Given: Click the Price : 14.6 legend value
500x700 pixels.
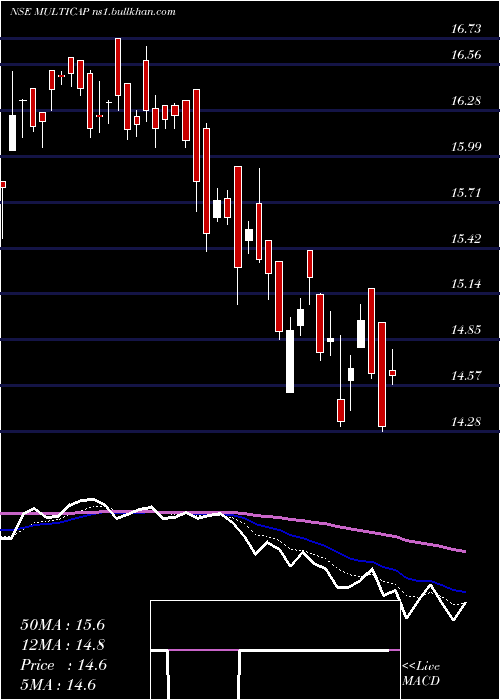Looking at the screenshot, I should click(63, 665).
